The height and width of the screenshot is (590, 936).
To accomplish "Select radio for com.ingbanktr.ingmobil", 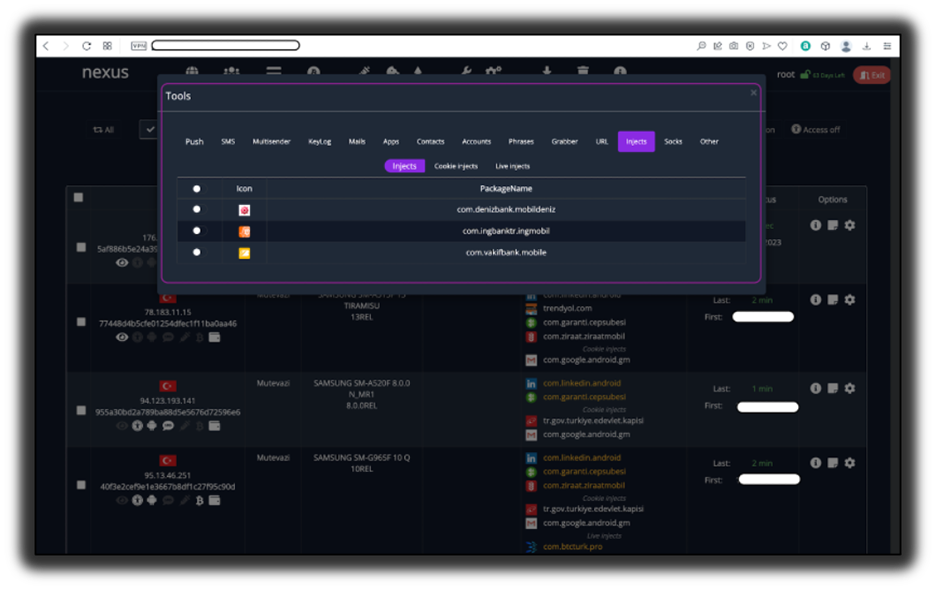I will pyautogui.click(x=196, y=231).
